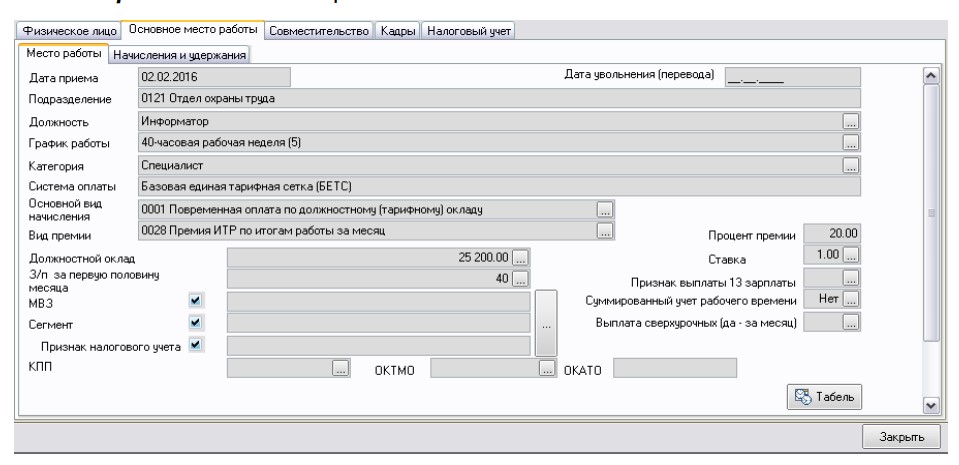Go to the Налоговый учет tab

468,31
